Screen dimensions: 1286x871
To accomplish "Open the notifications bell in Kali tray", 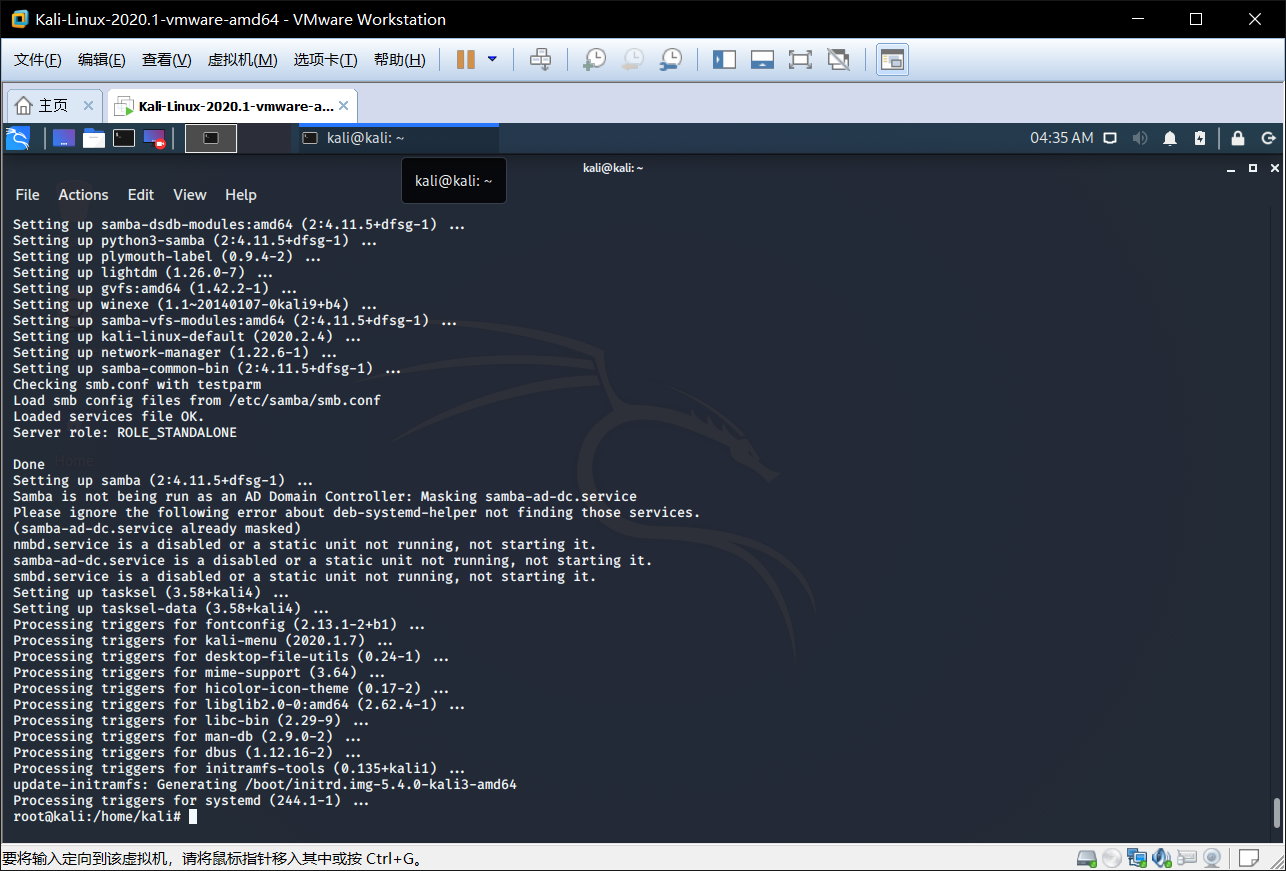I will [x=1170, y=138].
